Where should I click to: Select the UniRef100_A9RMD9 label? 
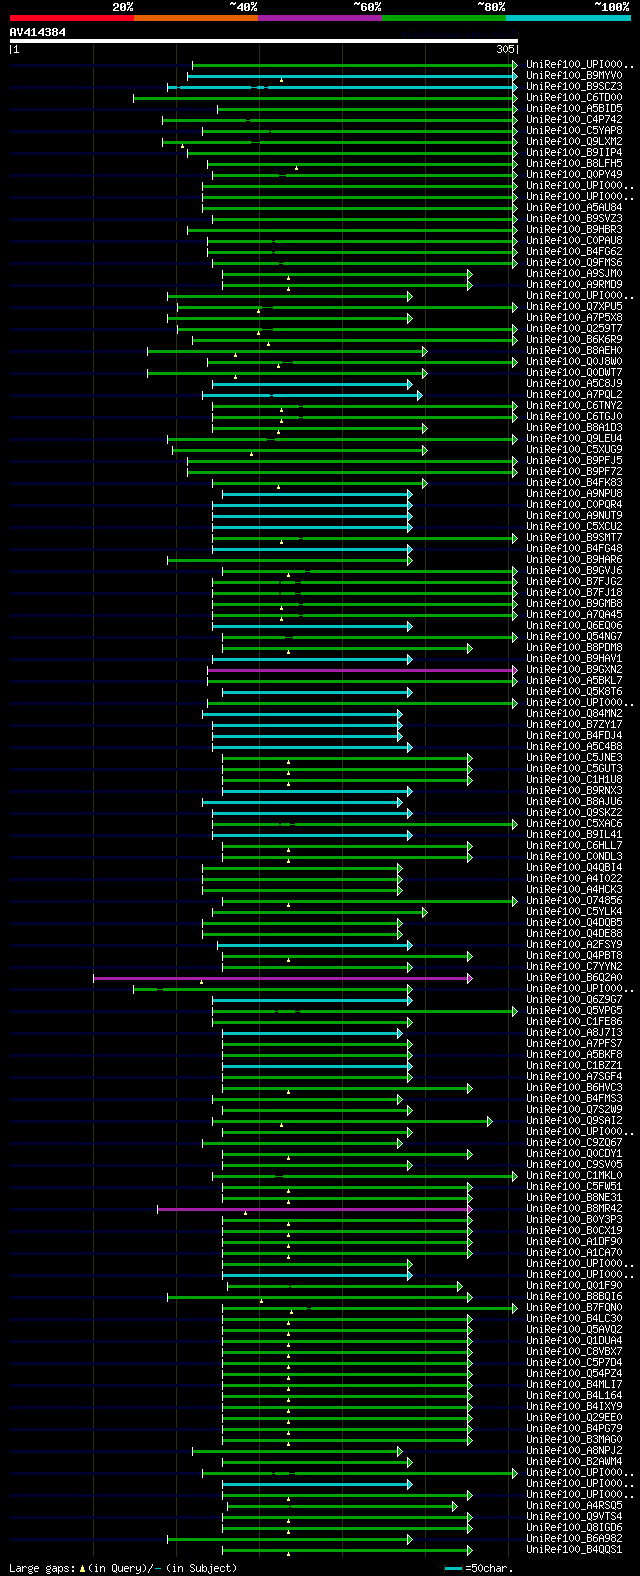coord(574,284)
